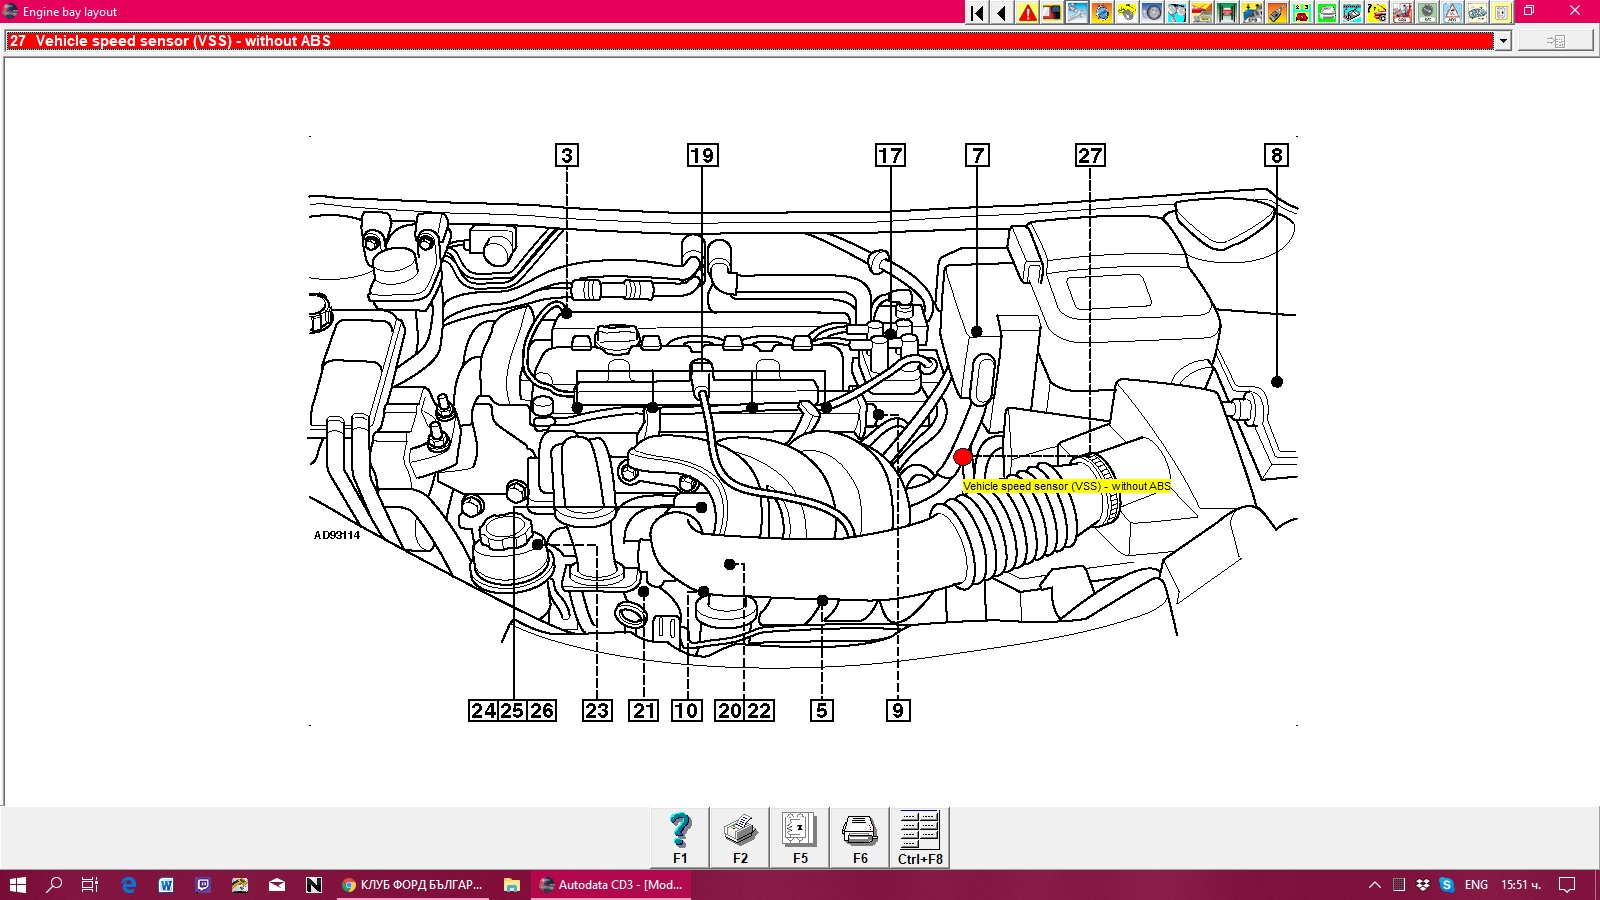Open the ENG language indicator in tray

click(x=1476, y=885)
